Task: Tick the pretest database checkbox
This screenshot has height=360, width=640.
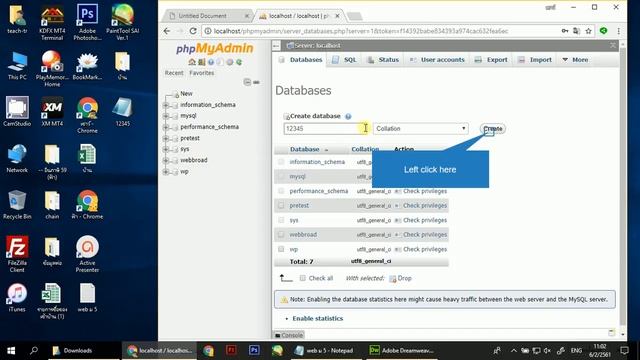Action: coord(281,205)
